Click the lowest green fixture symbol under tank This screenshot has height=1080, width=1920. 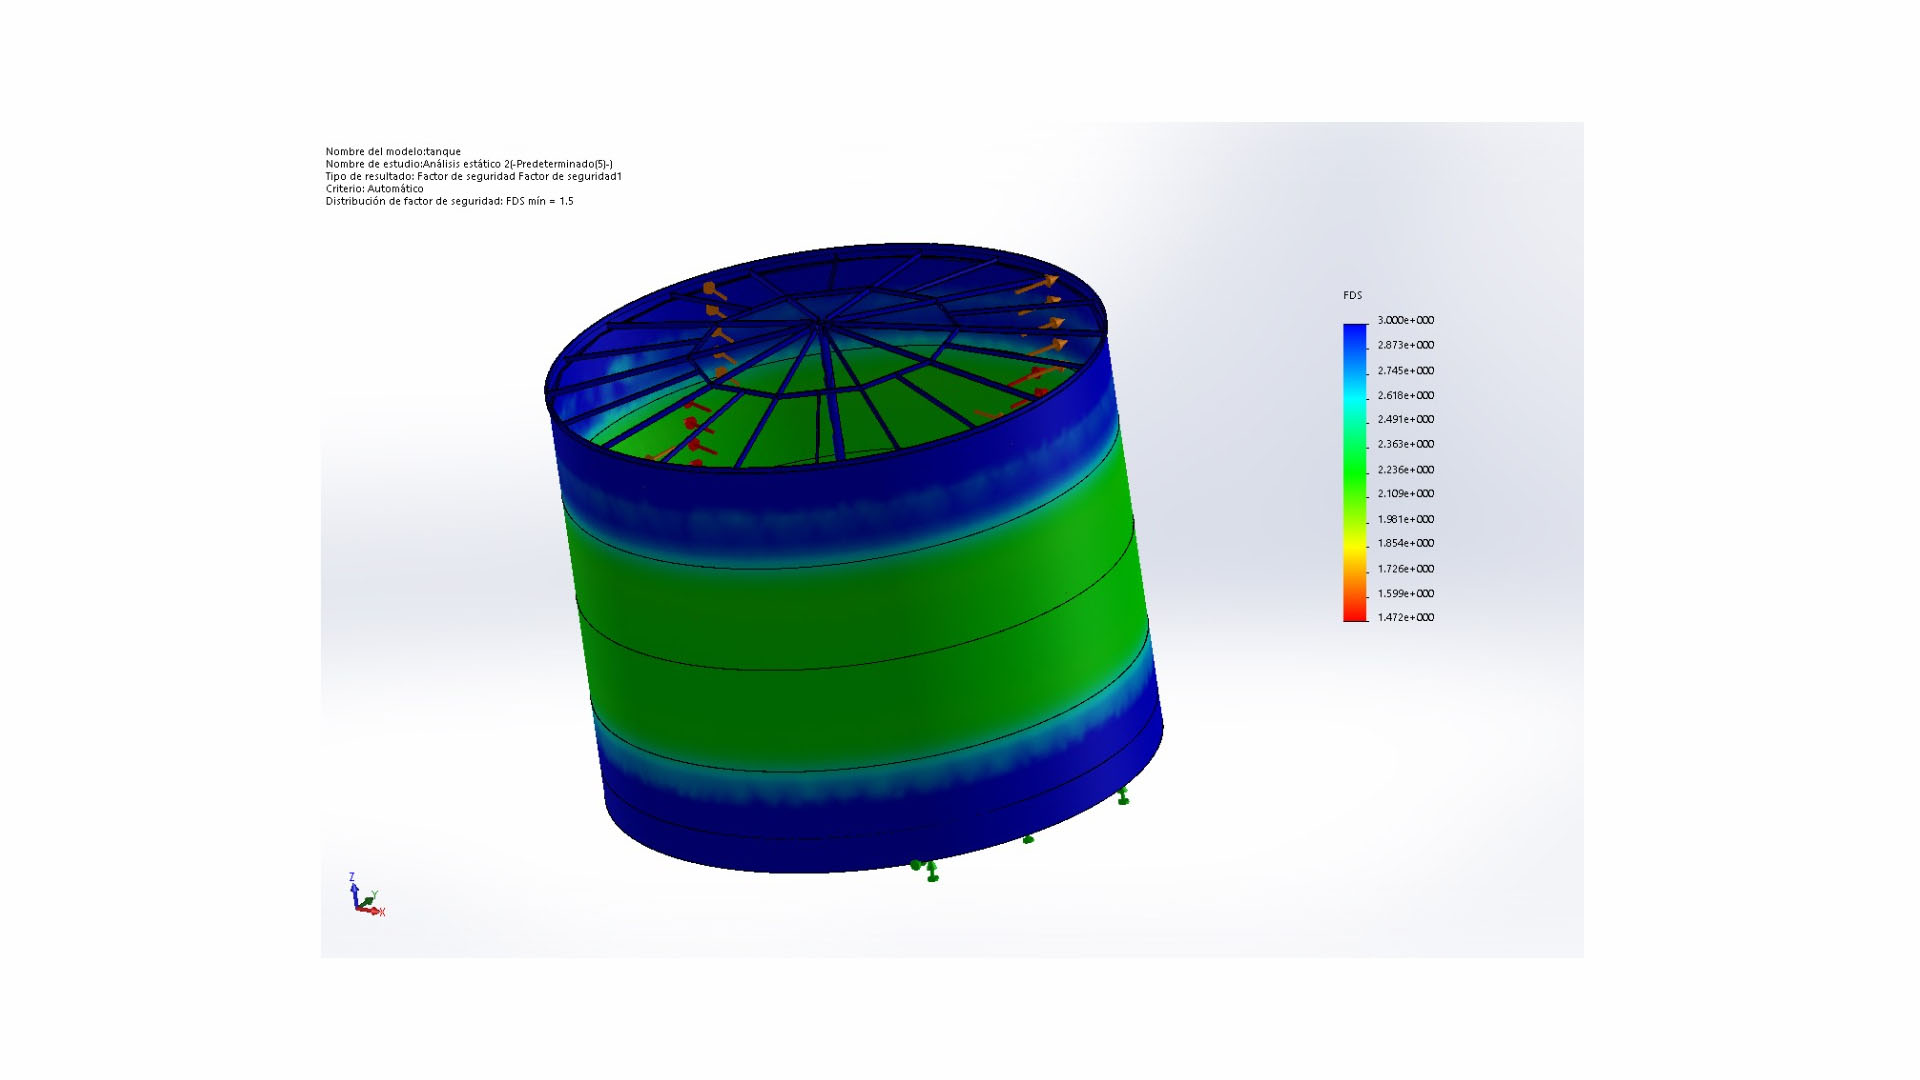pyautogui.click(x=932, y=872)
